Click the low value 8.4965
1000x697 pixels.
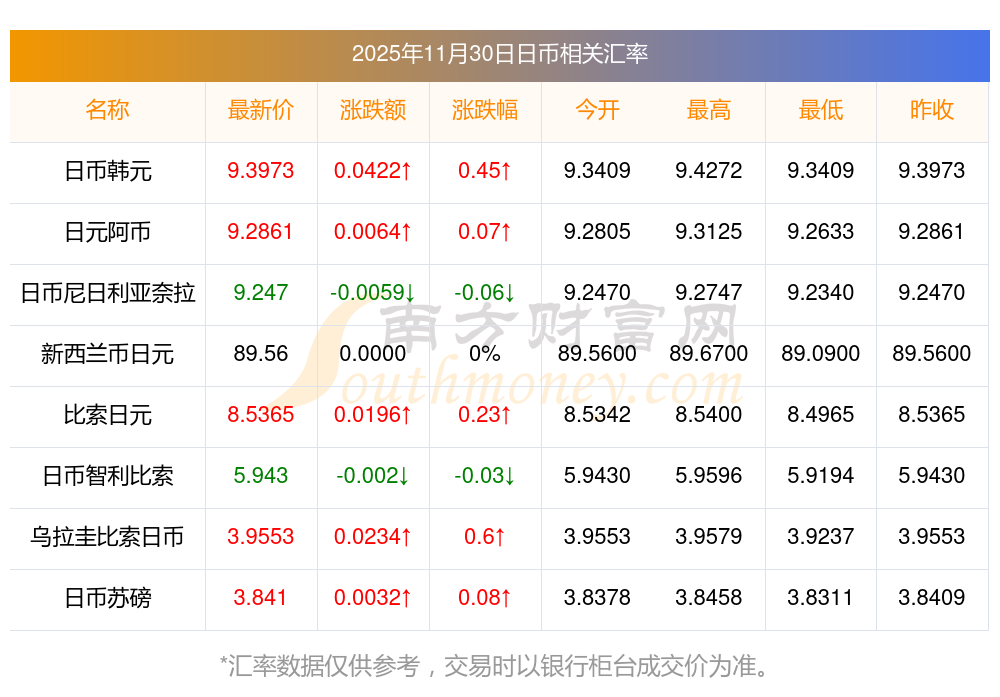tap(821, 415)
